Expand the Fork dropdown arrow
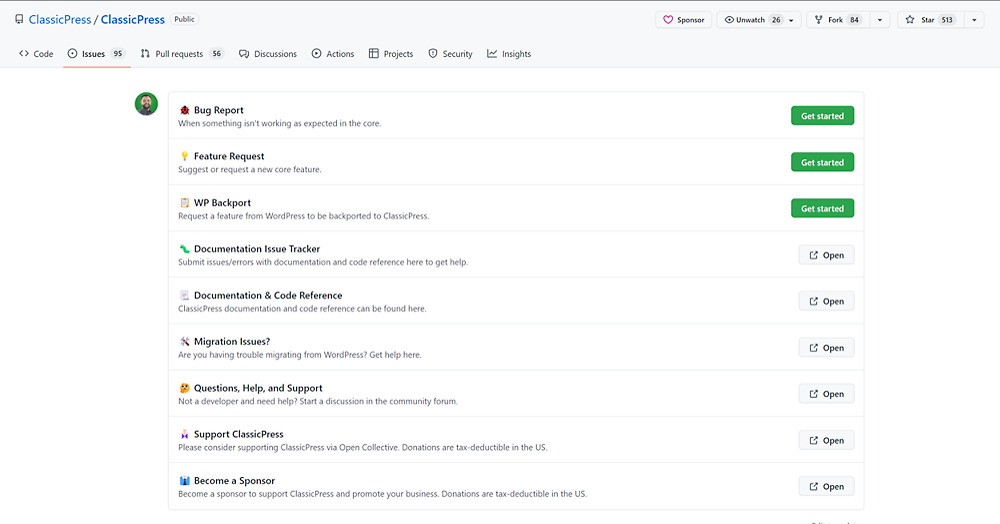Screen dimensions: 1000x524 coord(879,20)
